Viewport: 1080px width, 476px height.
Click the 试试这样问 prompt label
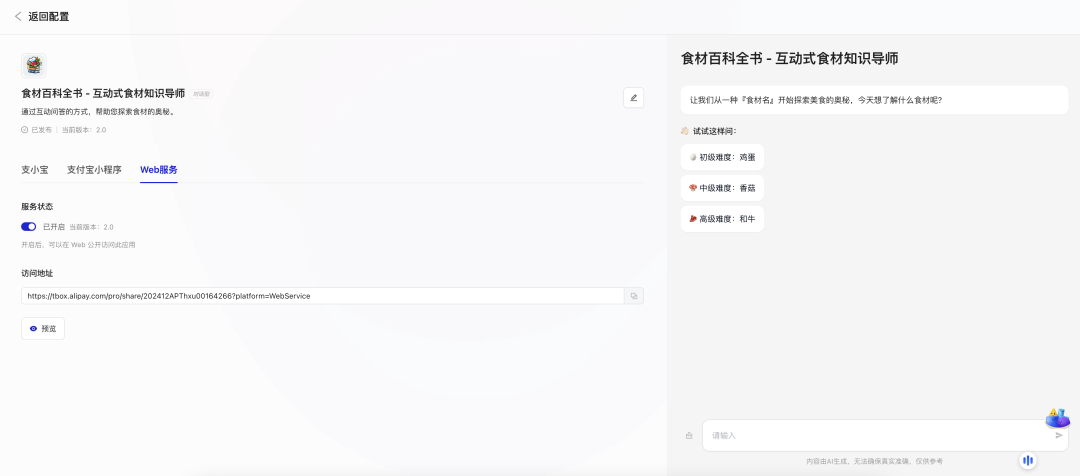point(715,131)
